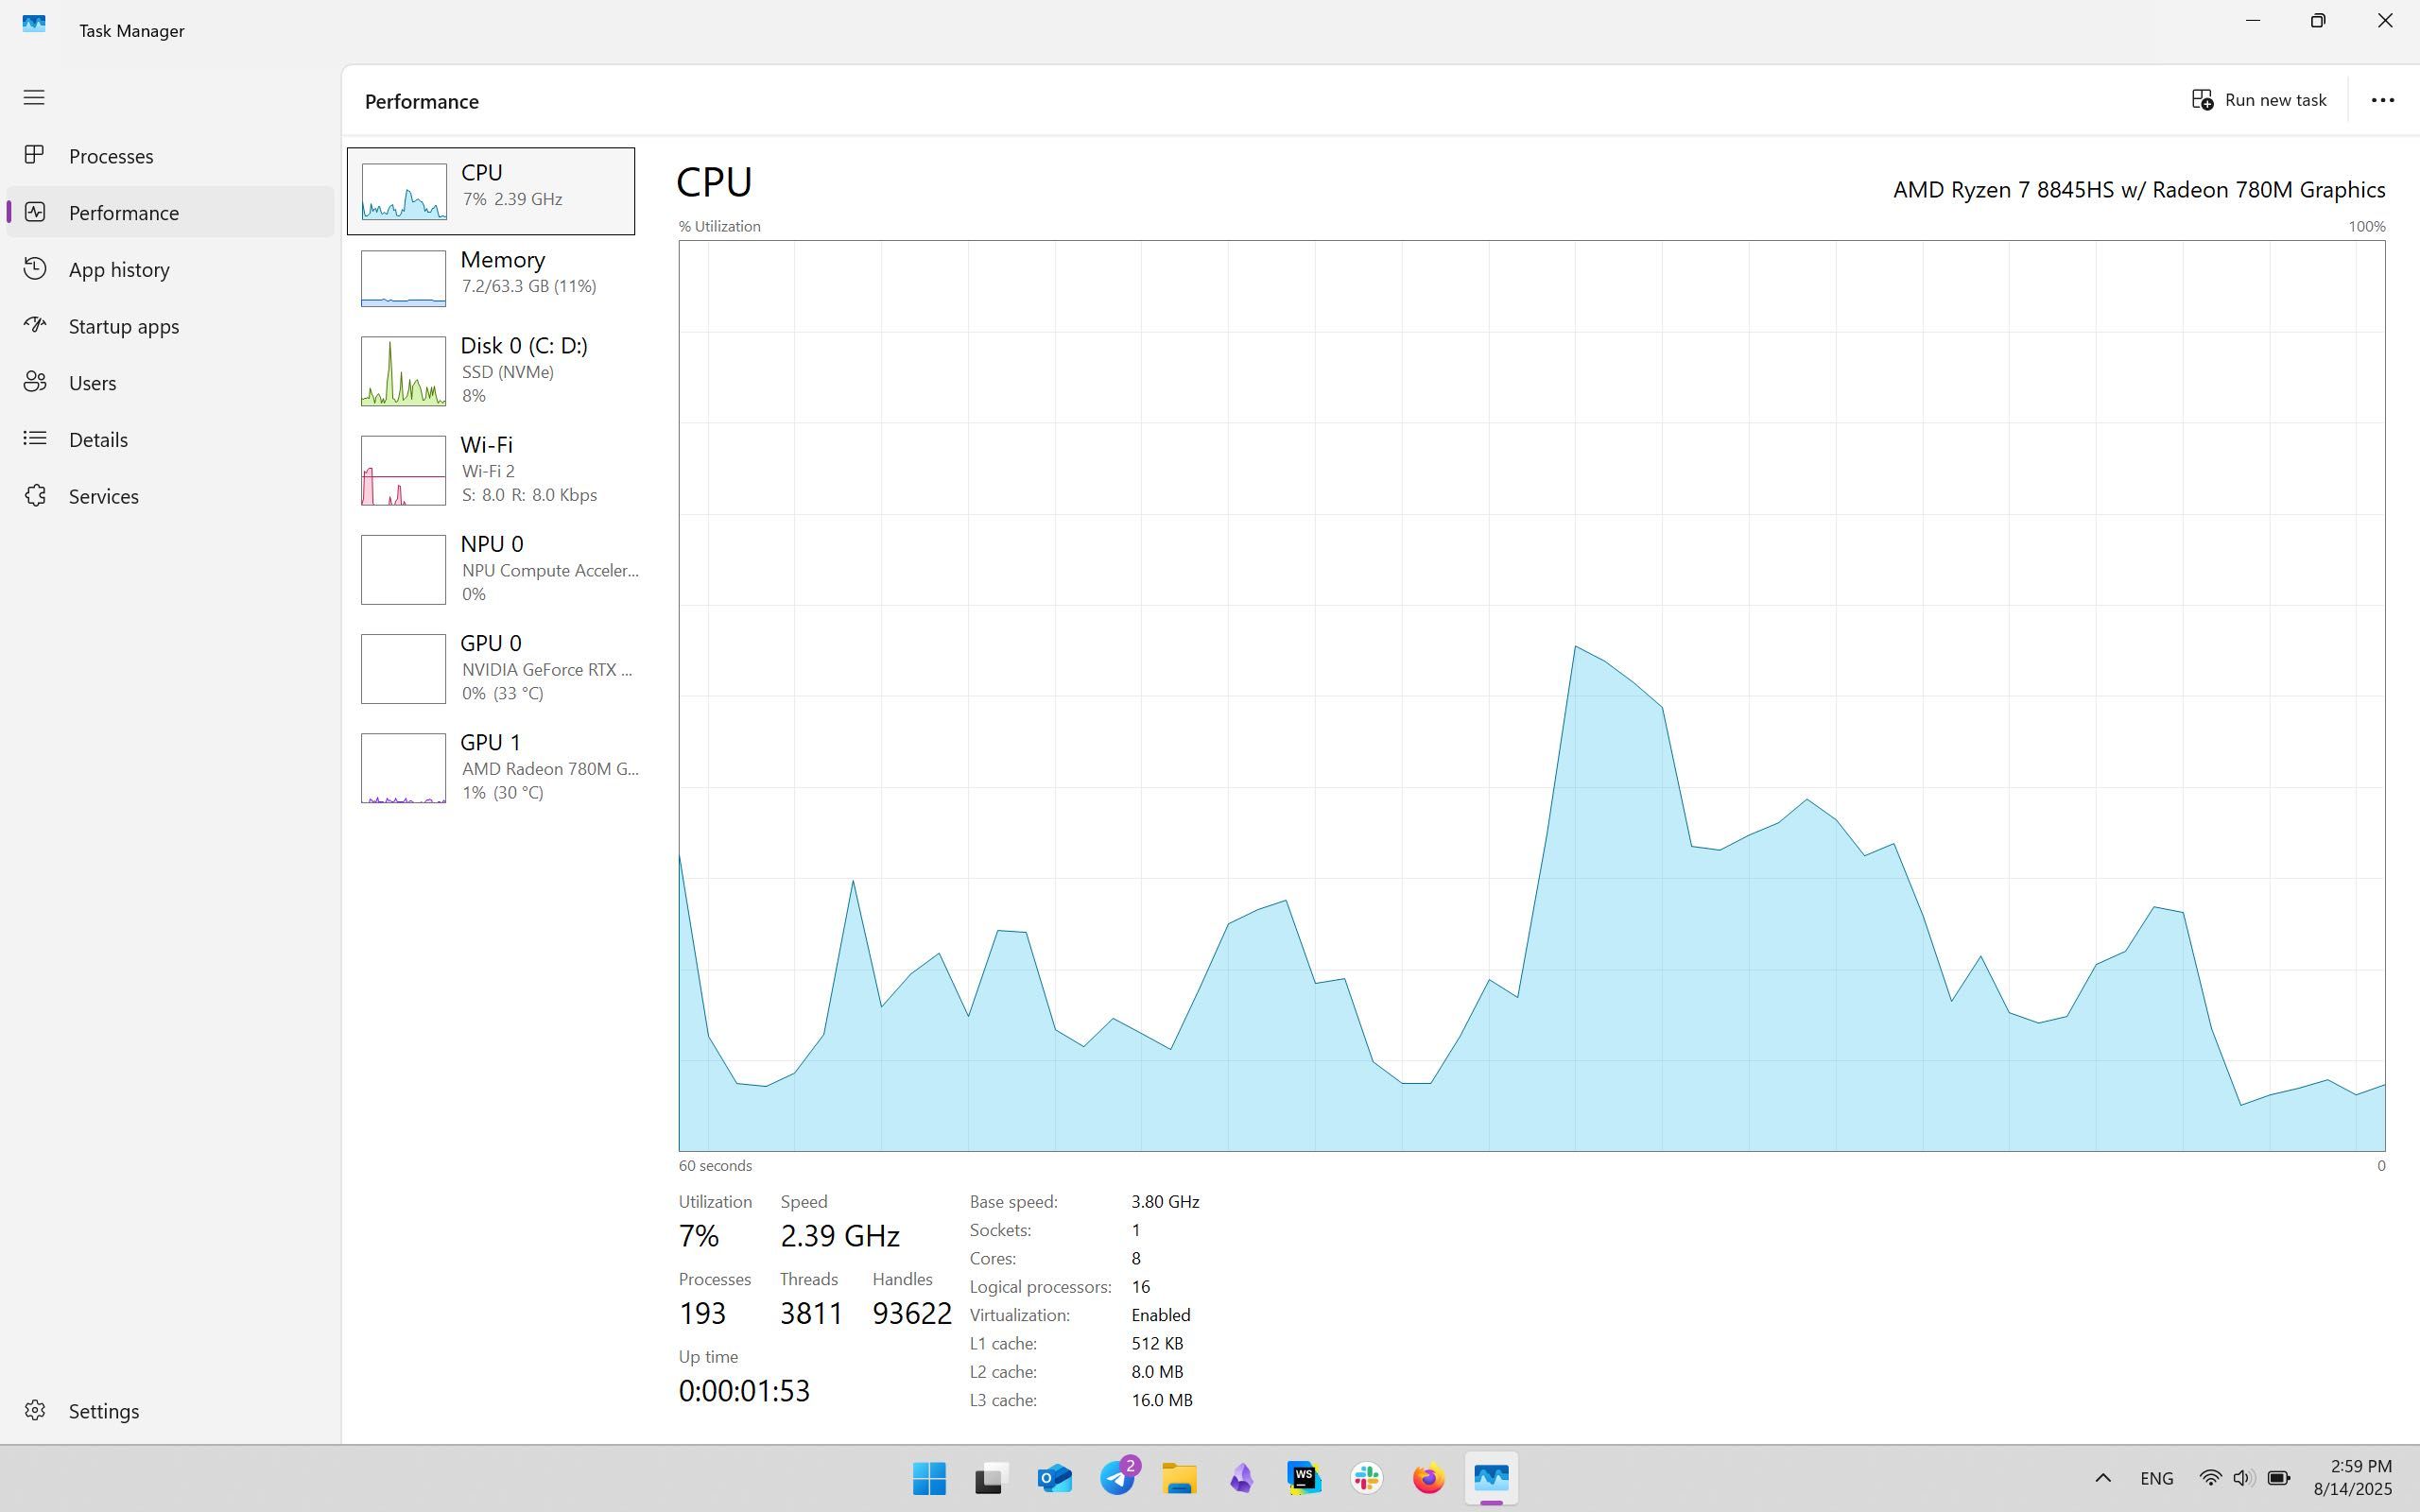Click the 7% utilization value
This screenshot has height=1512, width=2420.
point(699,1236)
